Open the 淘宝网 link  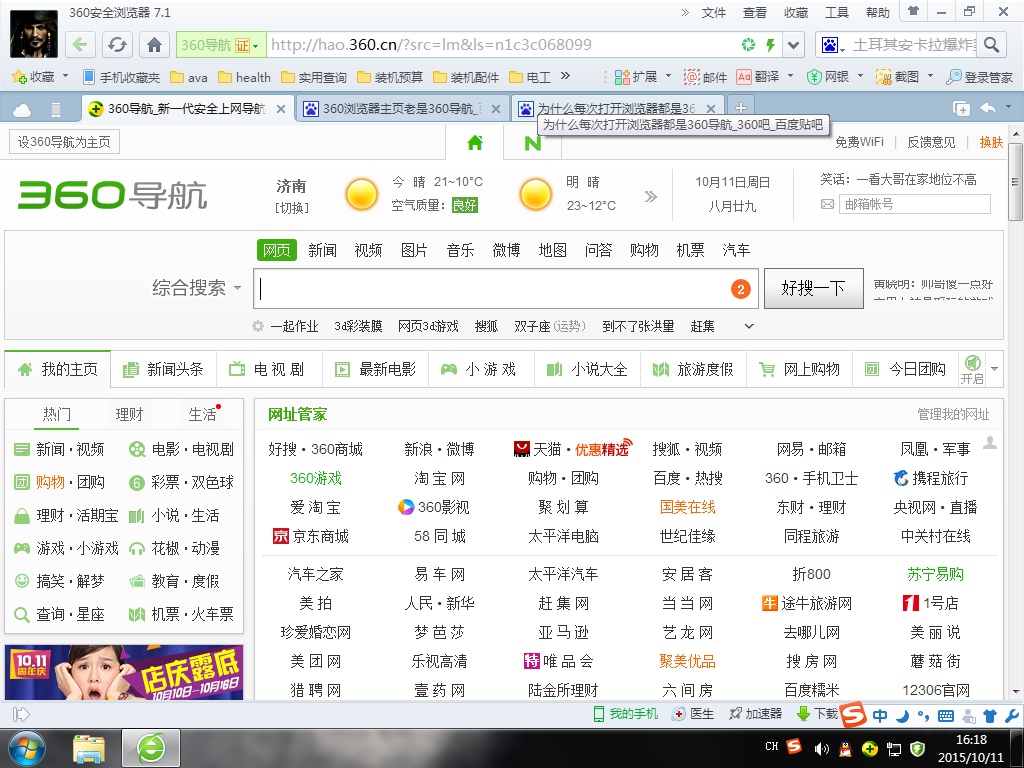[x=440, y=479]
